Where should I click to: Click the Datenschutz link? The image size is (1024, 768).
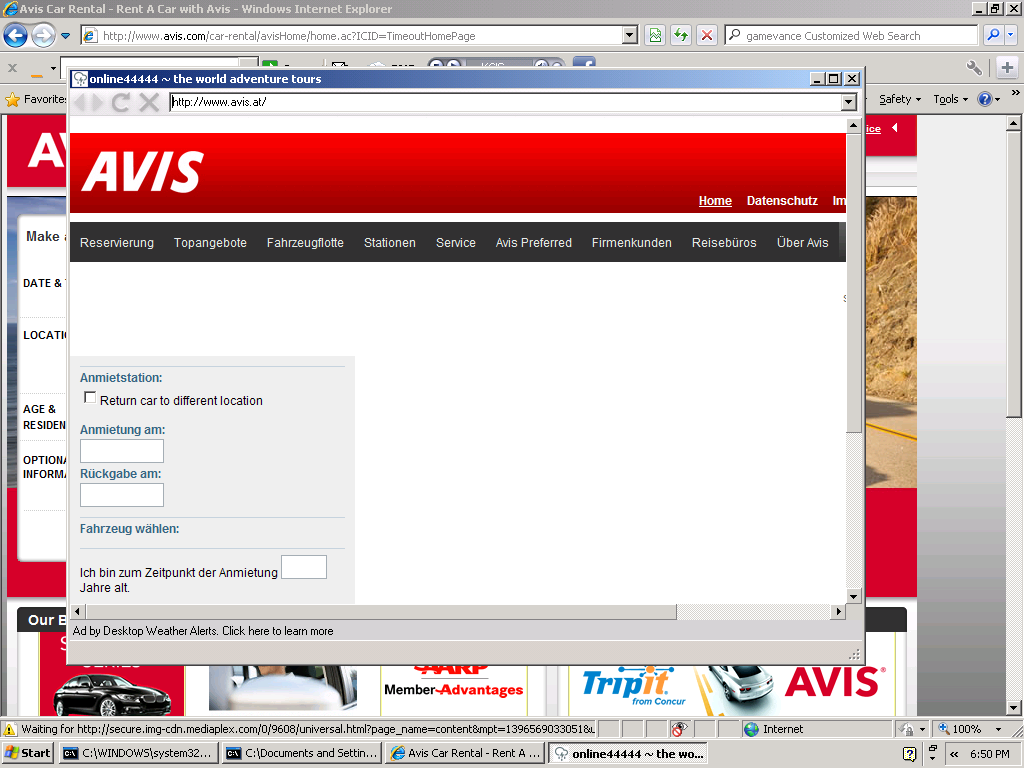coord(782,201)
